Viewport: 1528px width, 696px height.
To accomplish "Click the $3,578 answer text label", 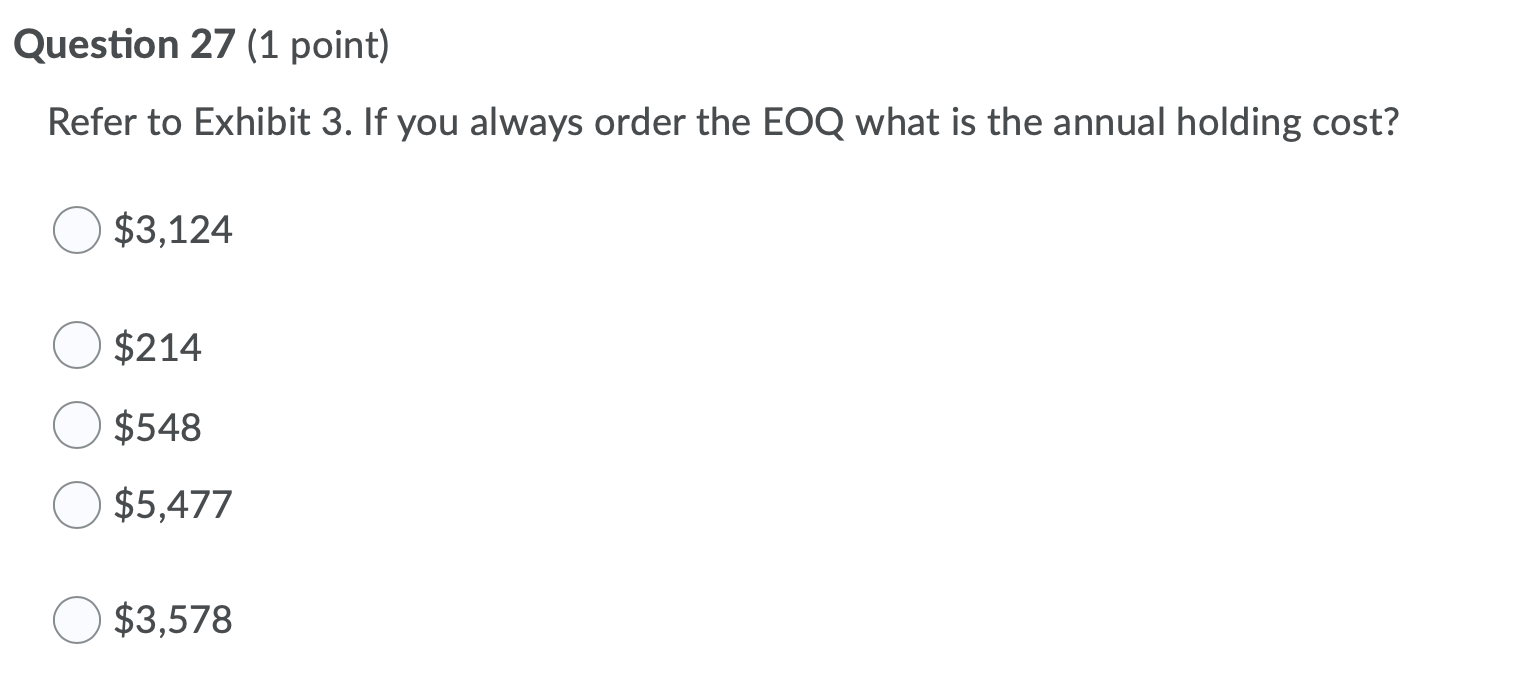I will point(172,619).
